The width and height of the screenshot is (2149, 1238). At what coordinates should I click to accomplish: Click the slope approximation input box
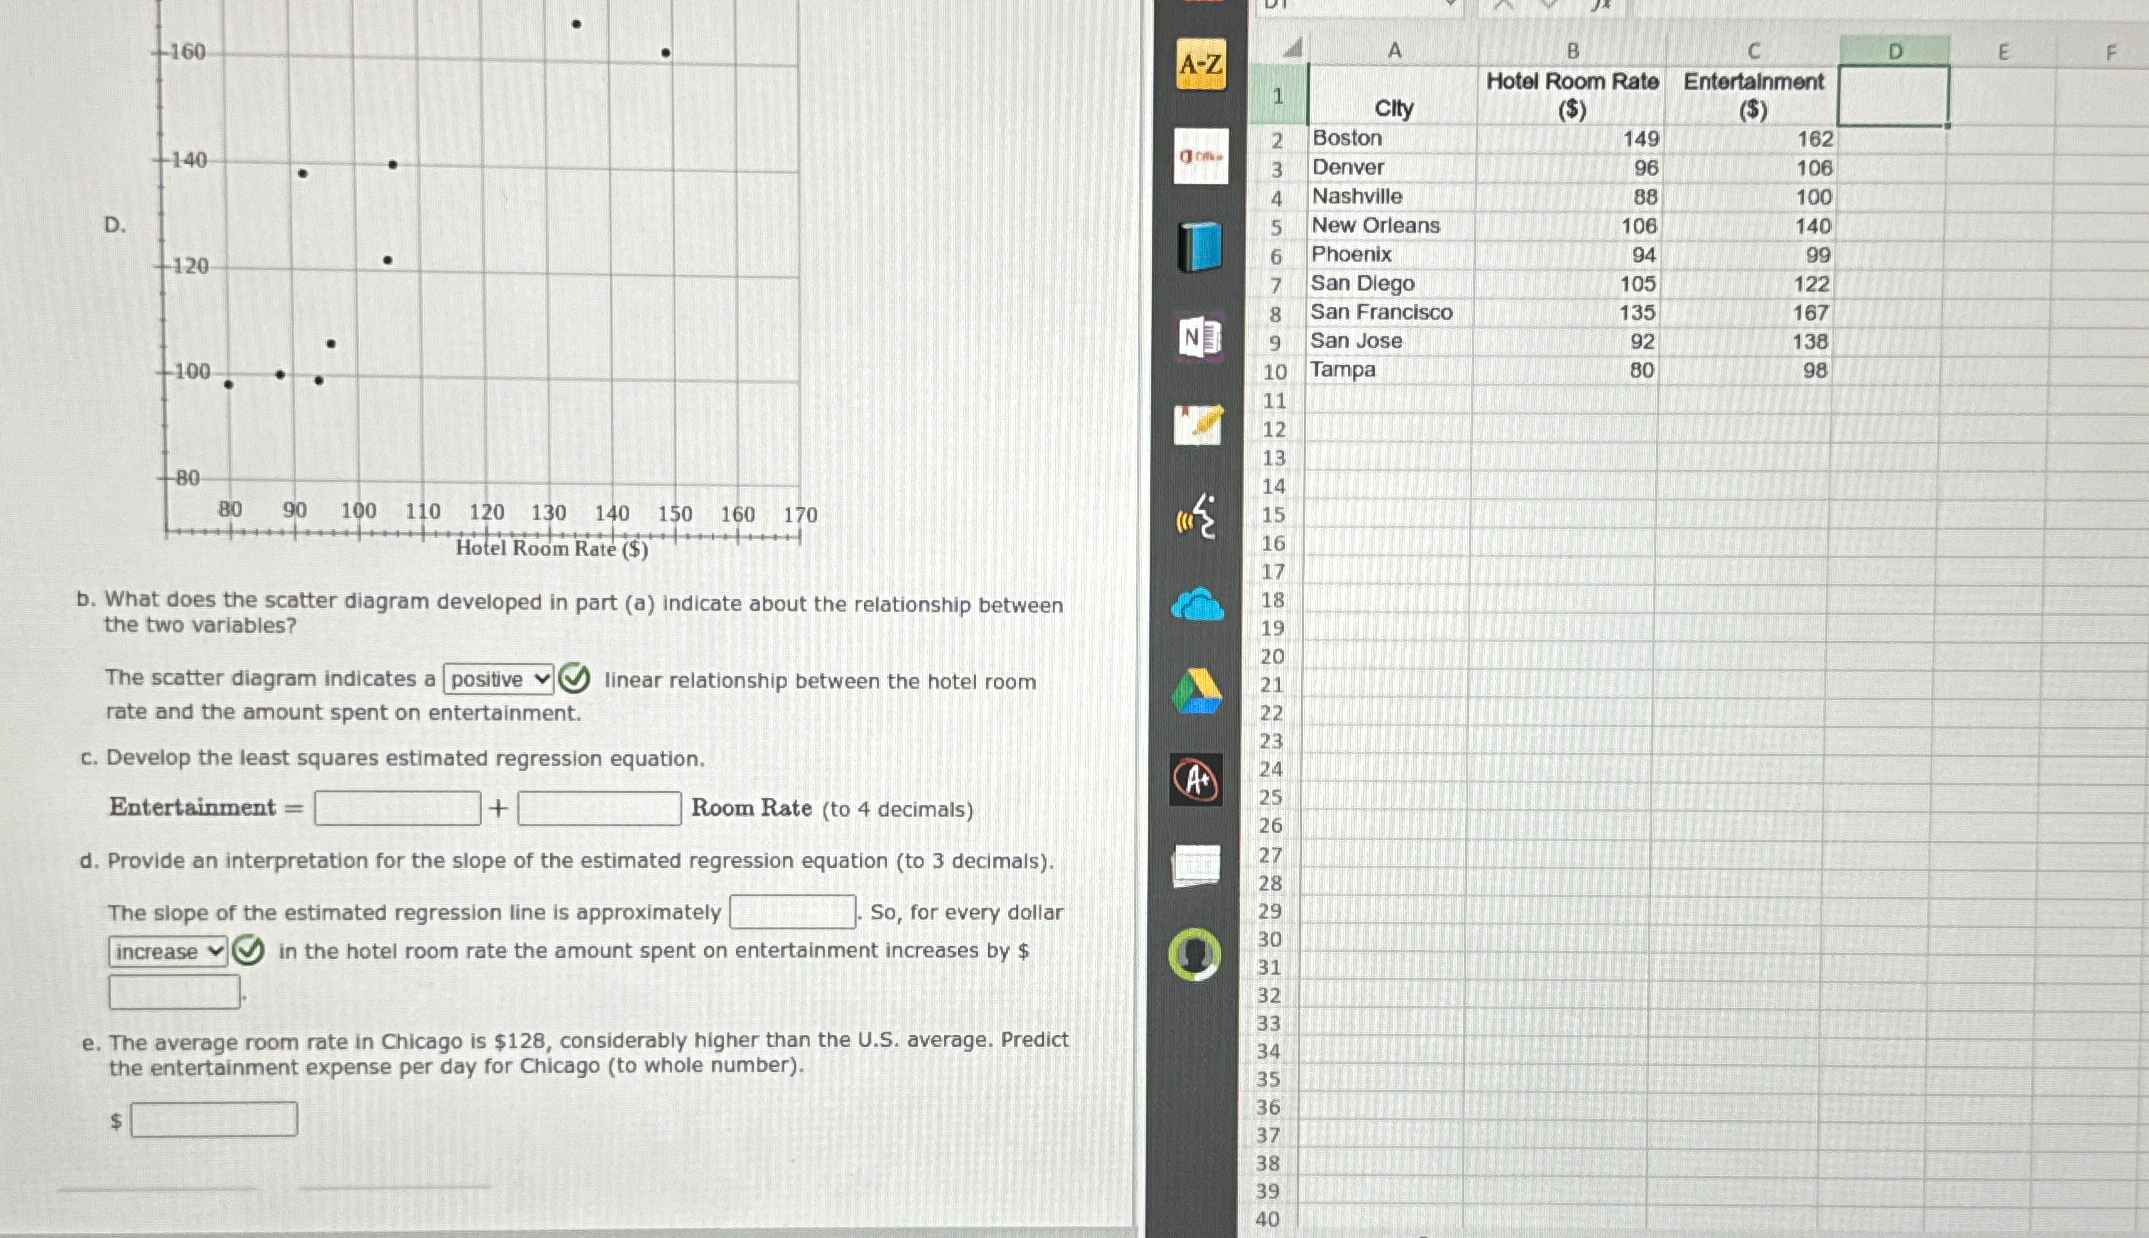point(792,912)
